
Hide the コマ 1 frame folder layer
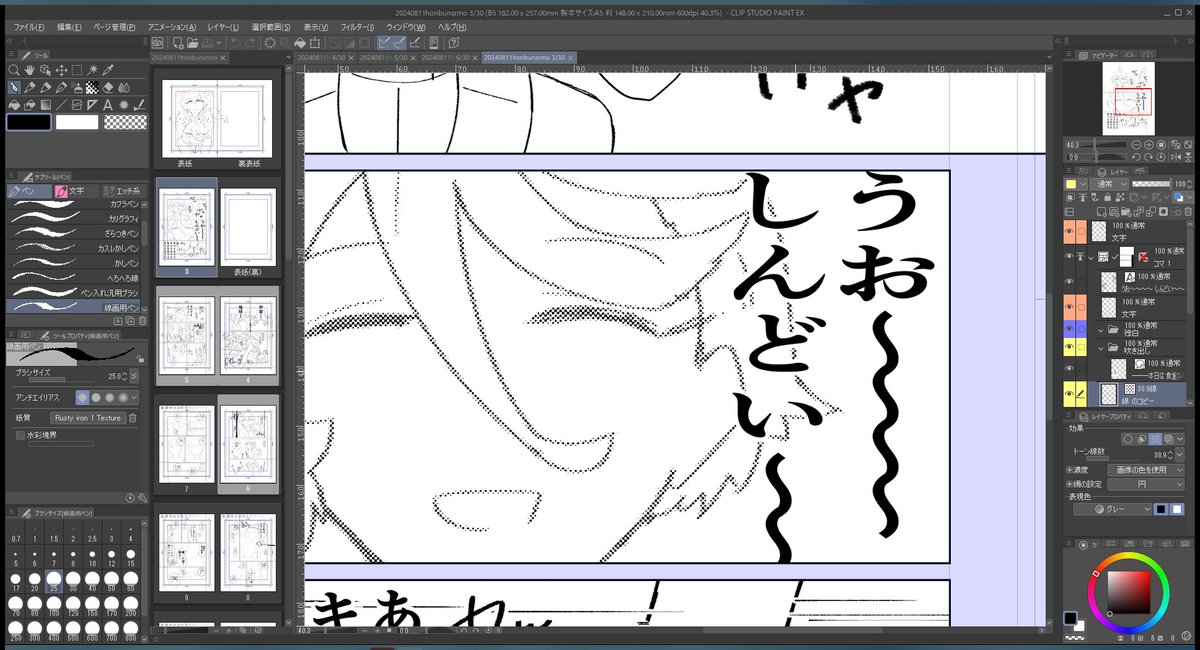pos(1069,256)
